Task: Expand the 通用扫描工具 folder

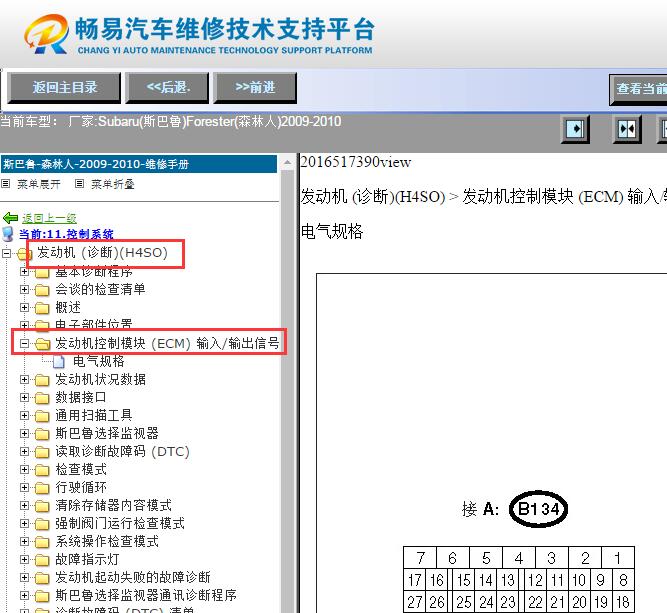Action: pyautogui.click(x=25, y=415)
